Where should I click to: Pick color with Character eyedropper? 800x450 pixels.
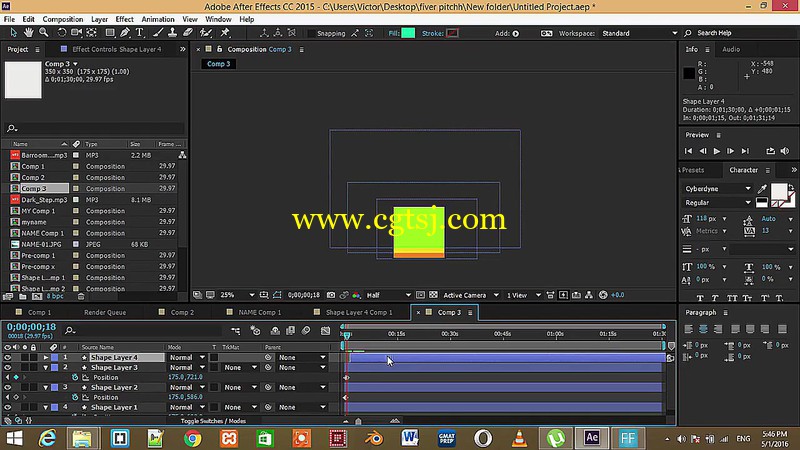coord(762,189)
